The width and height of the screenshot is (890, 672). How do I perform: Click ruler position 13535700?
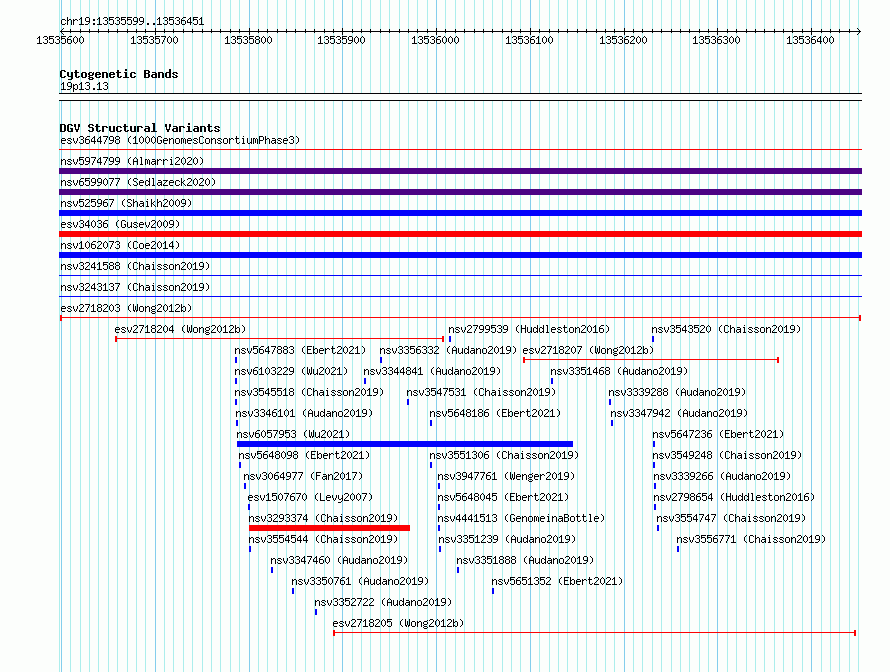[x=154, y=40]
